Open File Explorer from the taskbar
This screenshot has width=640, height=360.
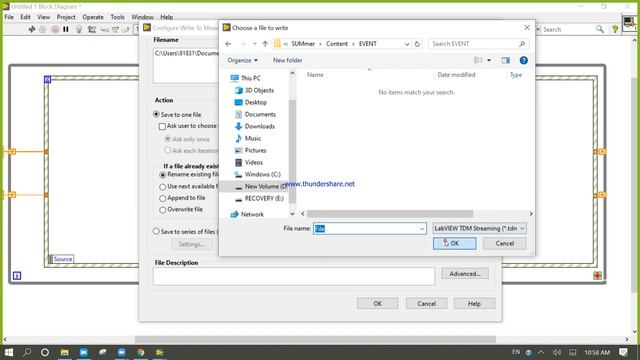point(64,352)
